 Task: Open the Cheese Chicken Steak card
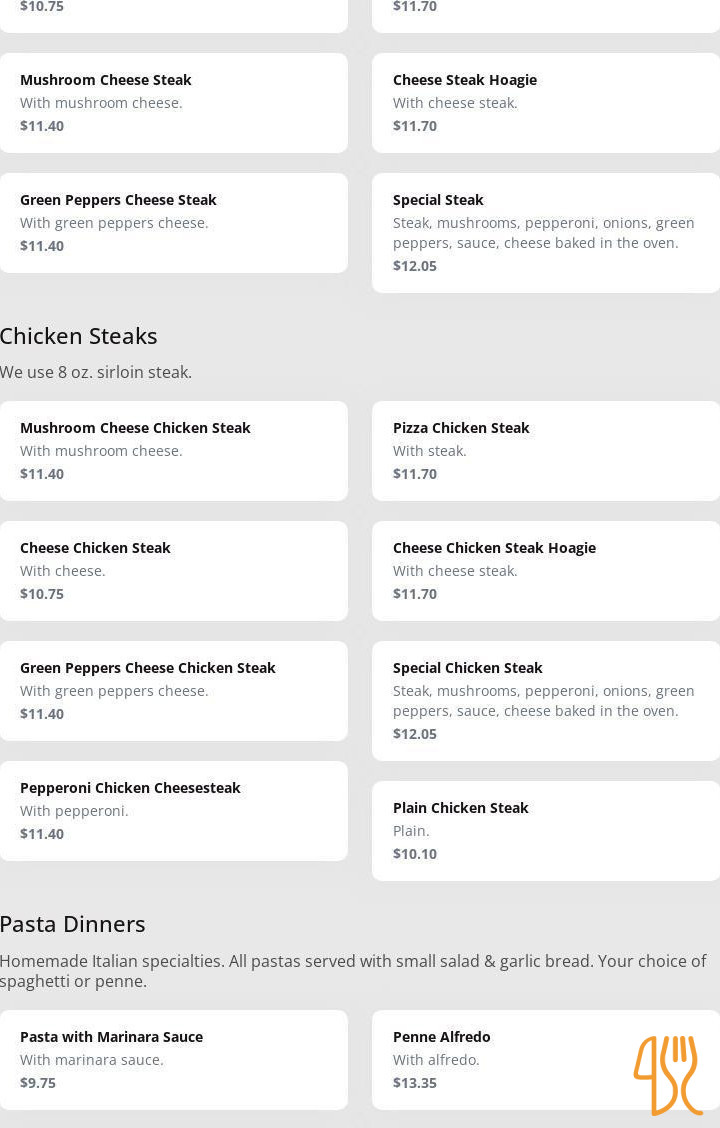[x=173, y=571]
